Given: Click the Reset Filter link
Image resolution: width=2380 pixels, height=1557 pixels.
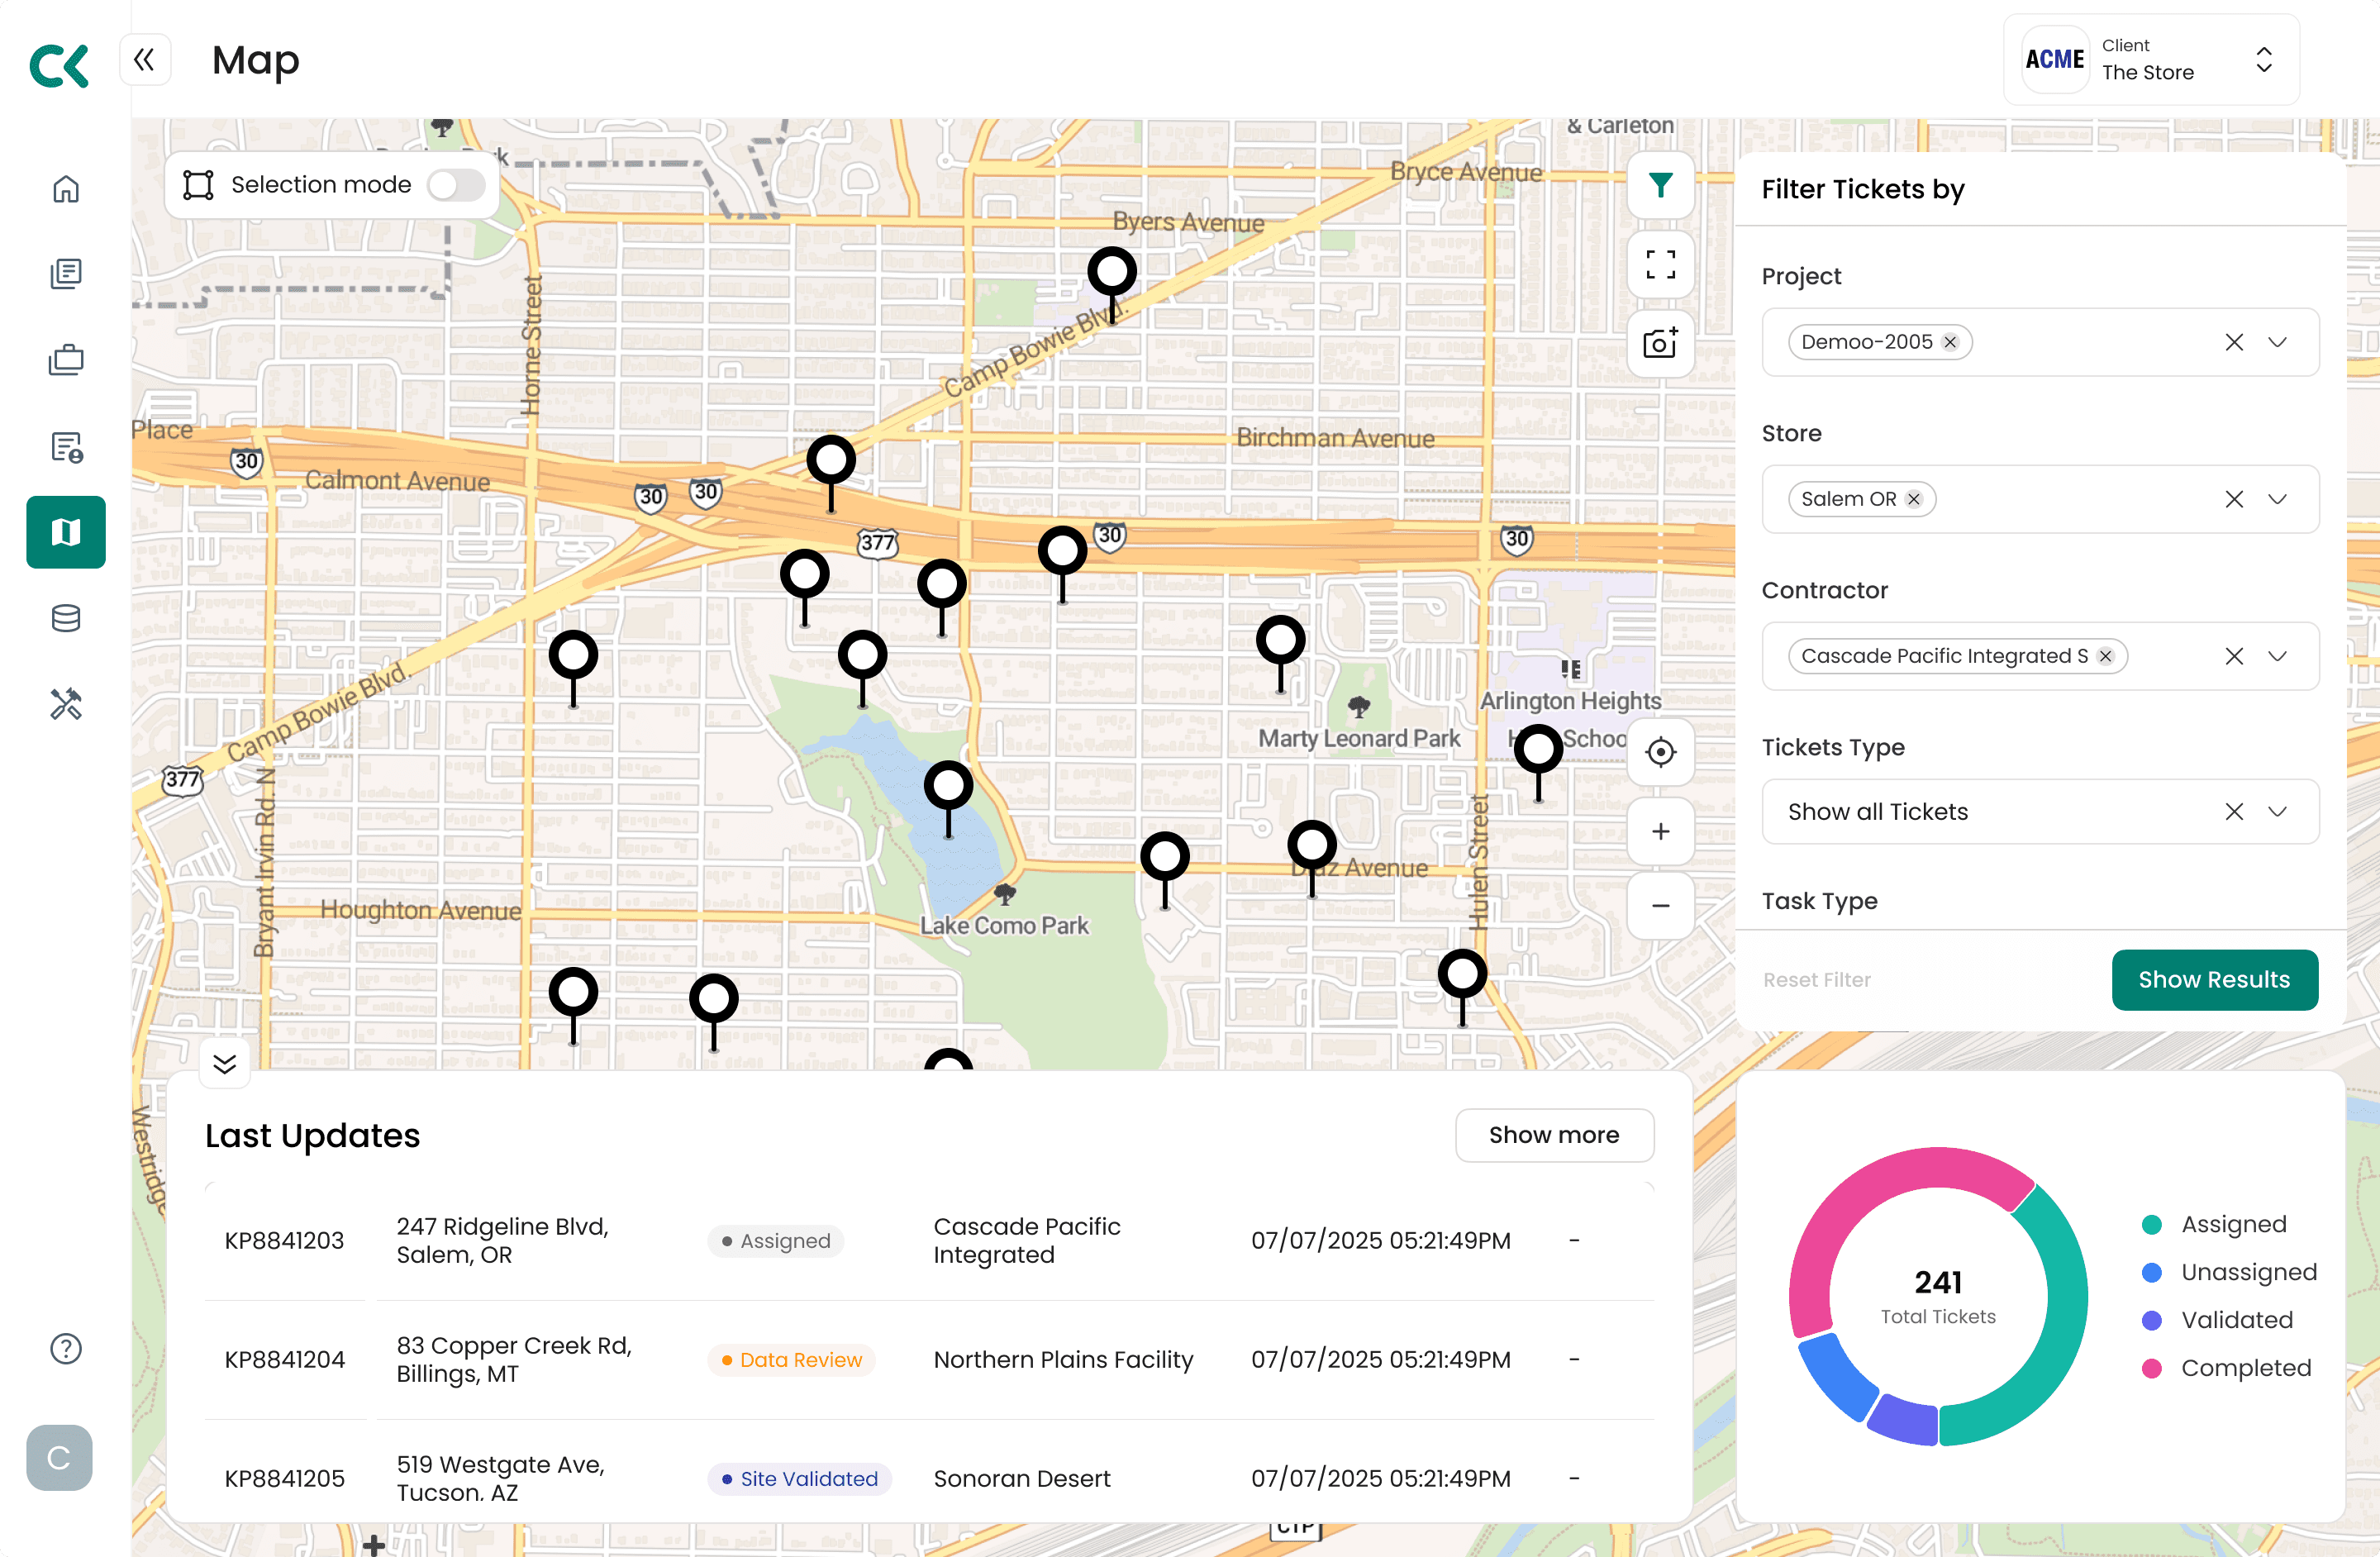Looking at the screenshot, I should pyautogui.click(x=1816, y=980).
